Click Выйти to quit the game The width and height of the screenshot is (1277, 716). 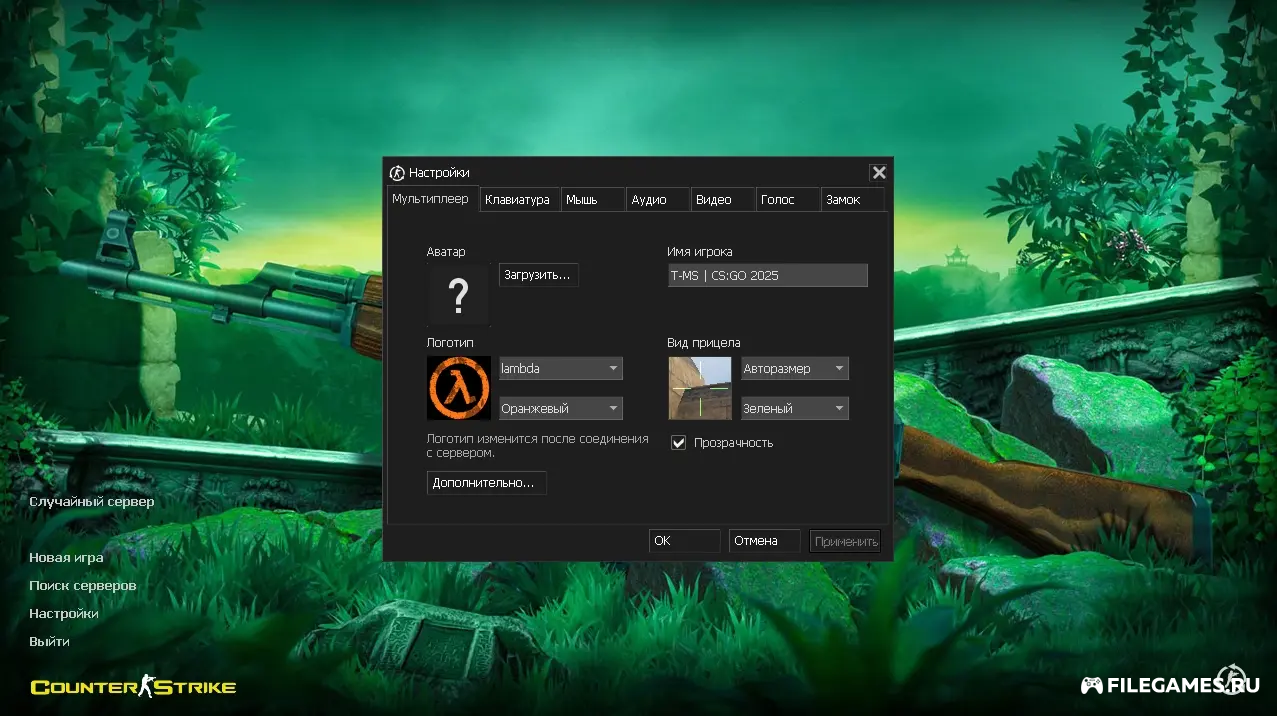point(49,642)
